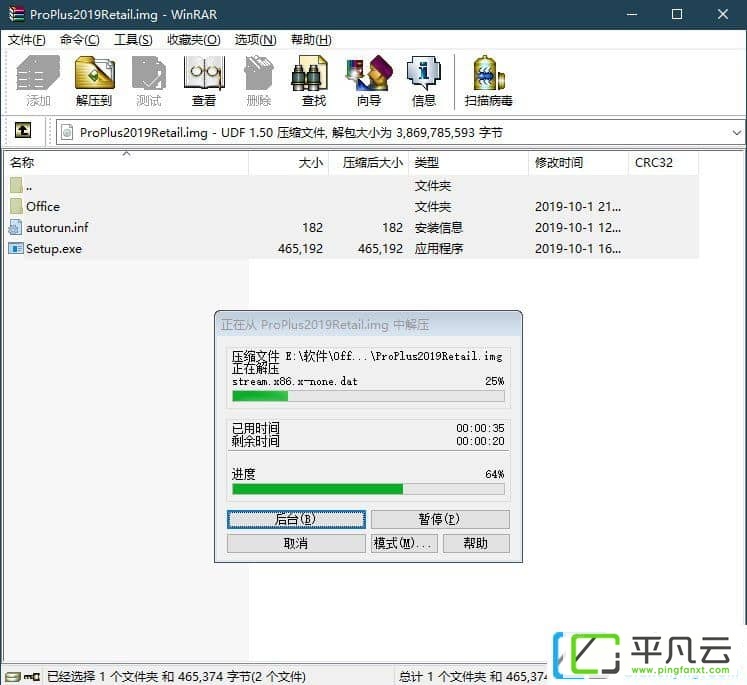Viewport: 747px width, 685px height.
Task: Go up one folder level arrow icon
Action: point(23,131)
